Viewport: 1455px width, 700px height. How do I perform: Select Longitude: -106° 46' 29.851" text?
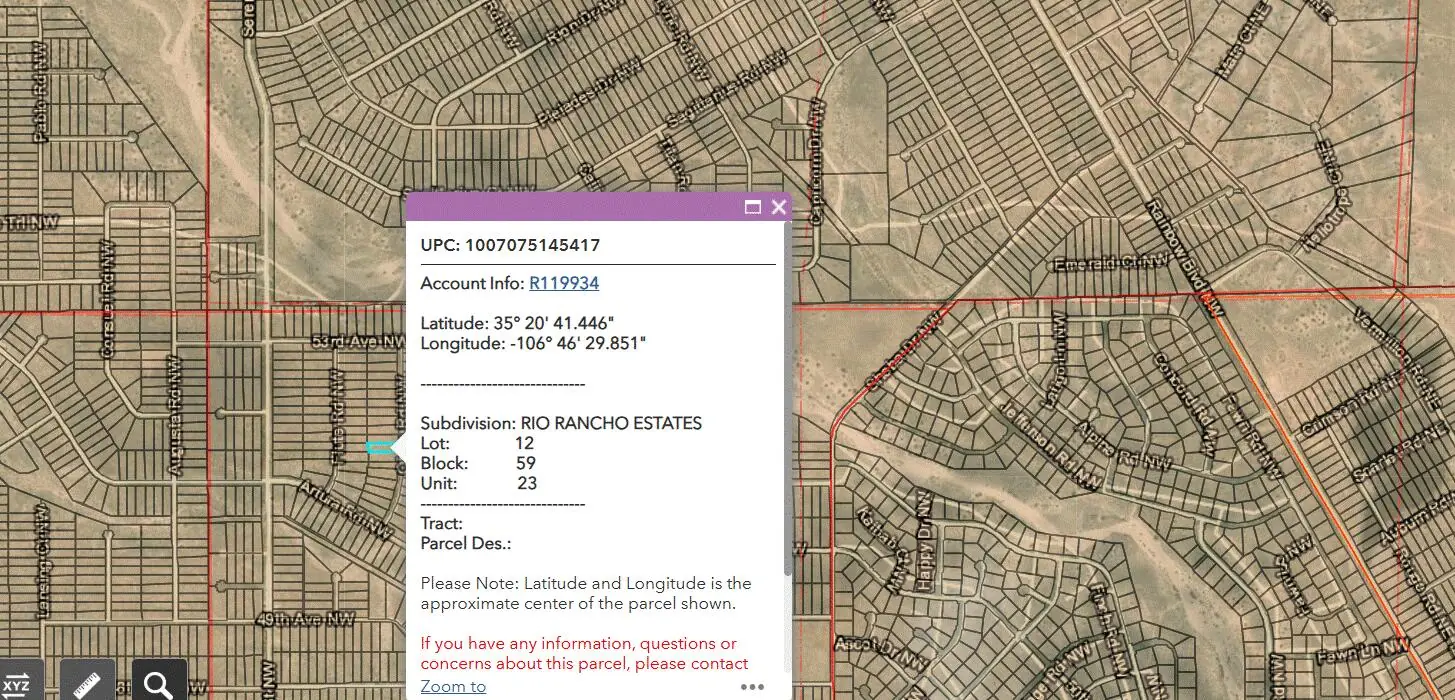click(533, 343)
